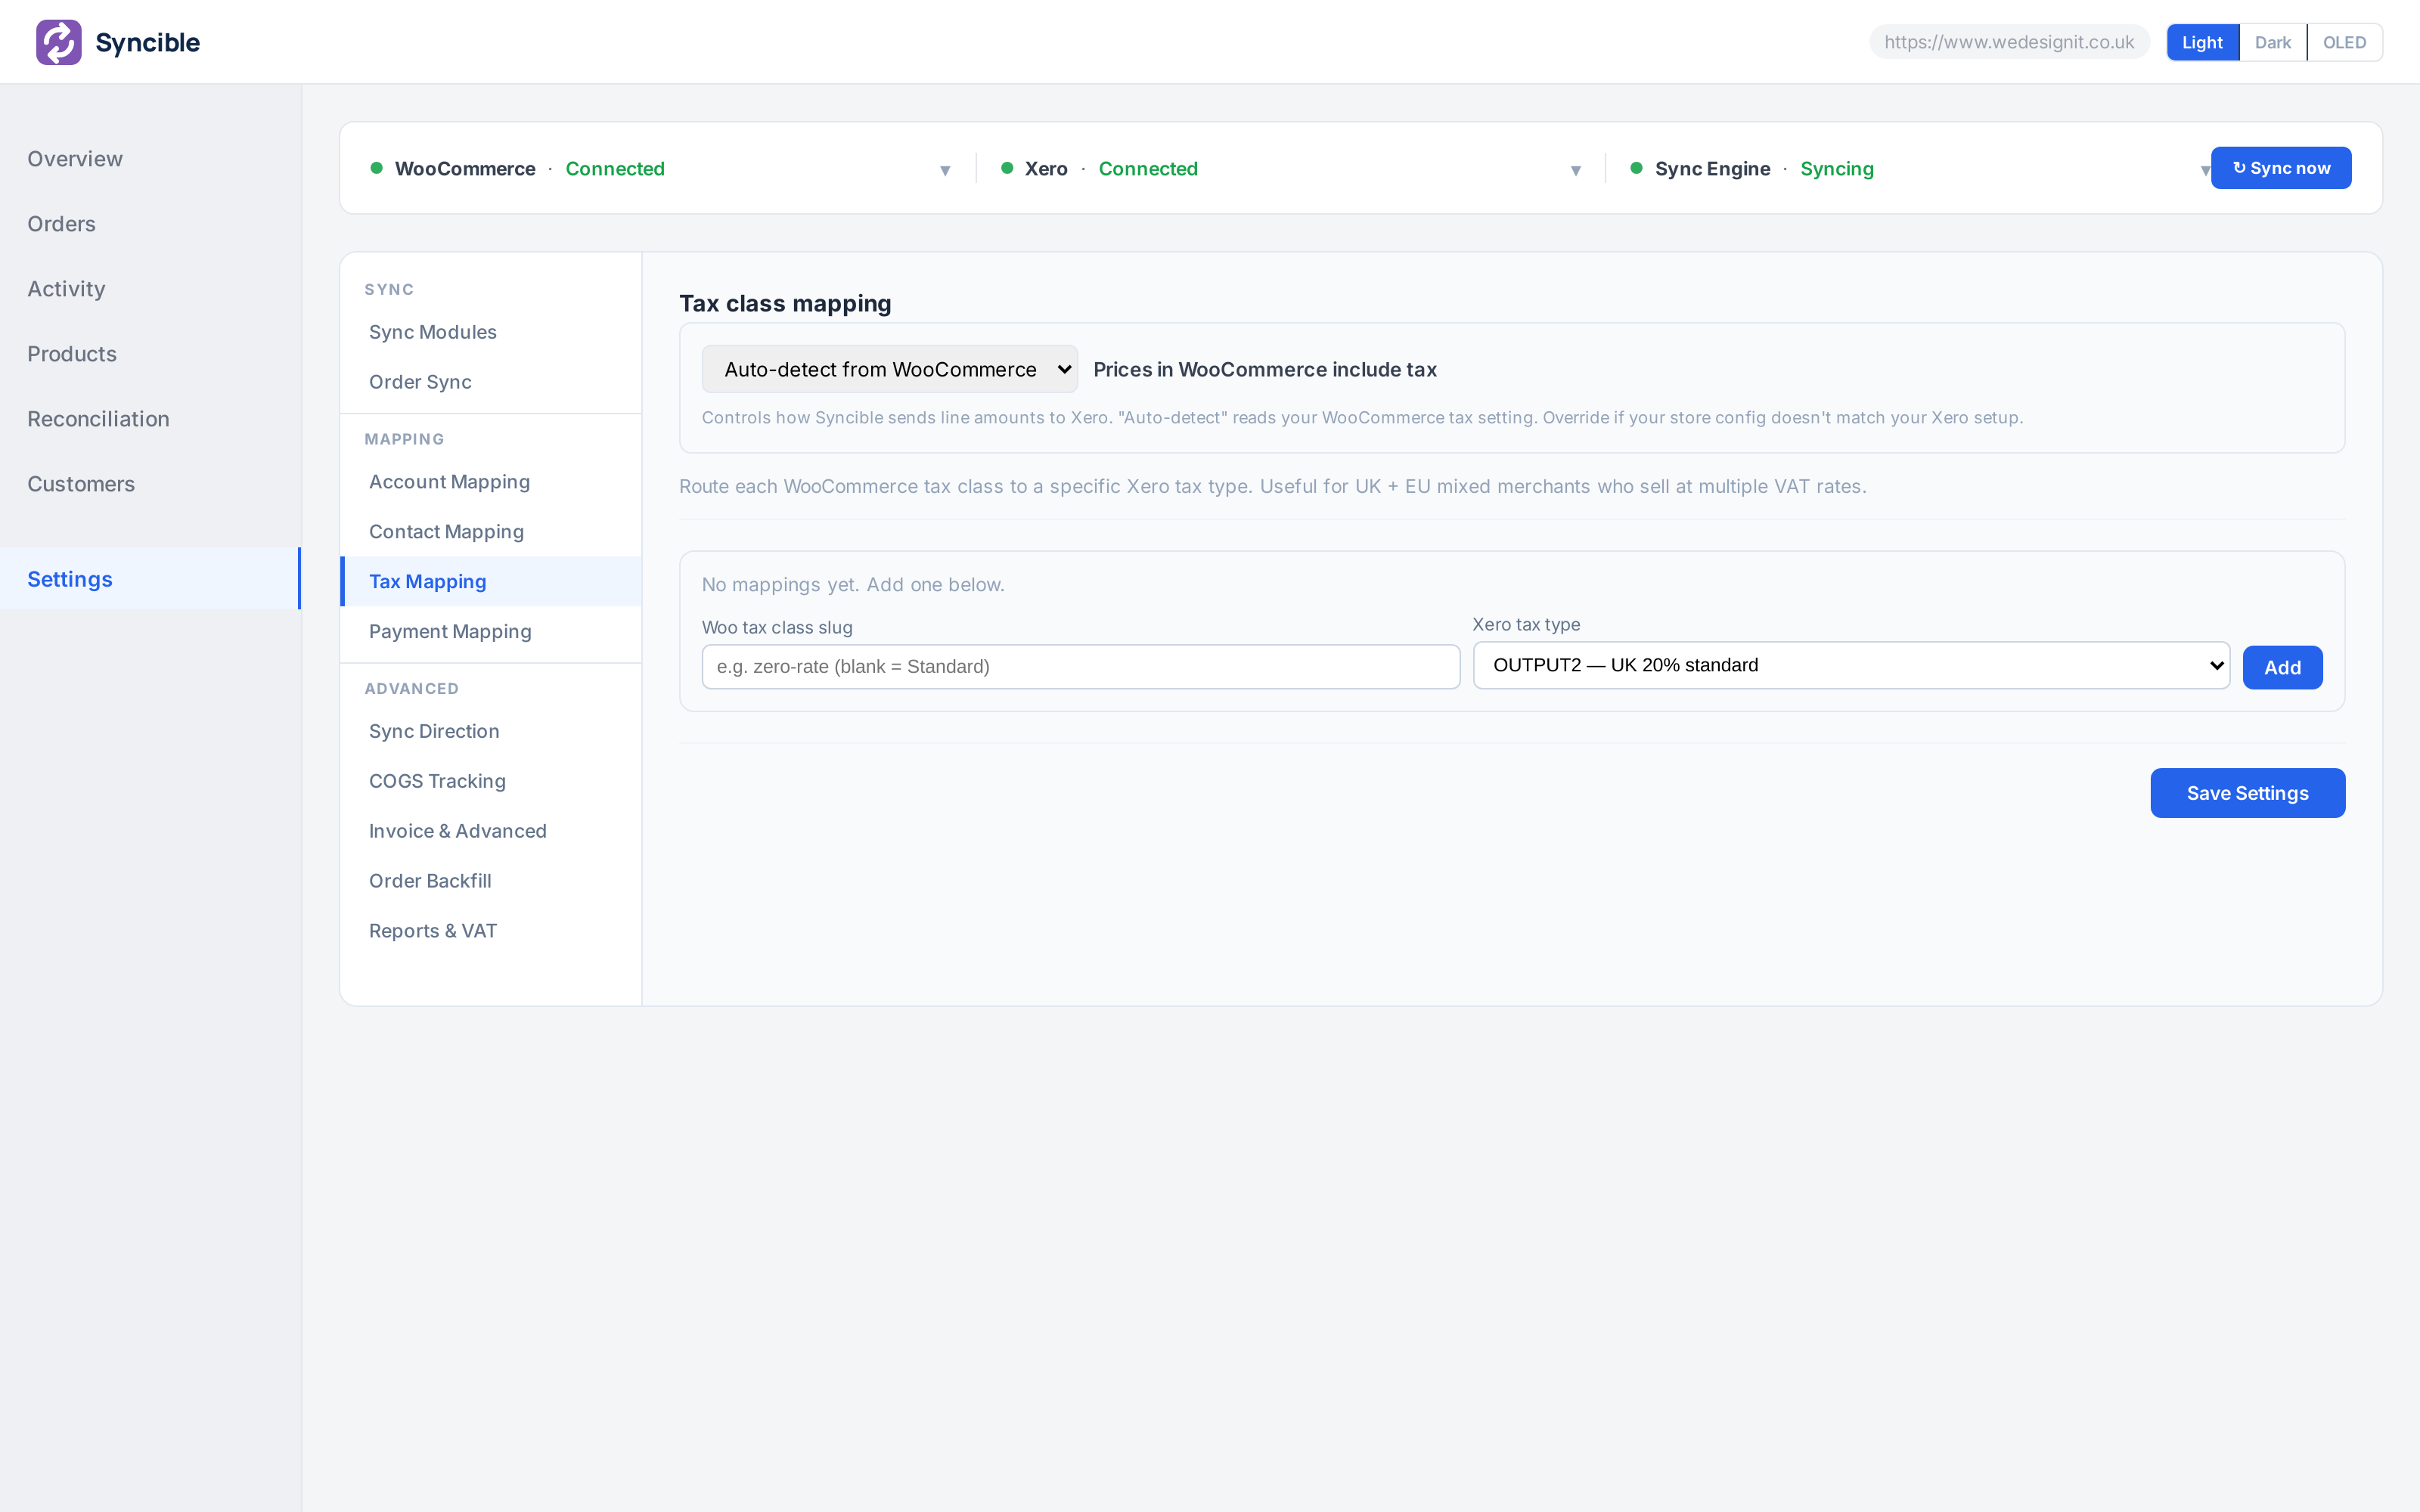Image resolution: width=2420 pixels, height=1512 pixels.
Task: Open the Payment Mapping section
Action: 490,631
